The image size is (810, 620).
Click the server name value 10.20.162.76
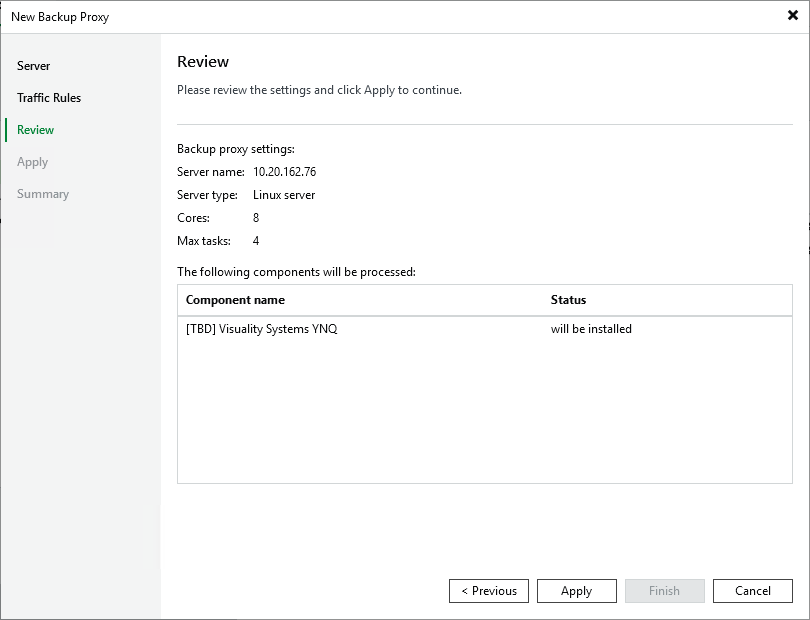pyautogui.click(x=284, y=172)
